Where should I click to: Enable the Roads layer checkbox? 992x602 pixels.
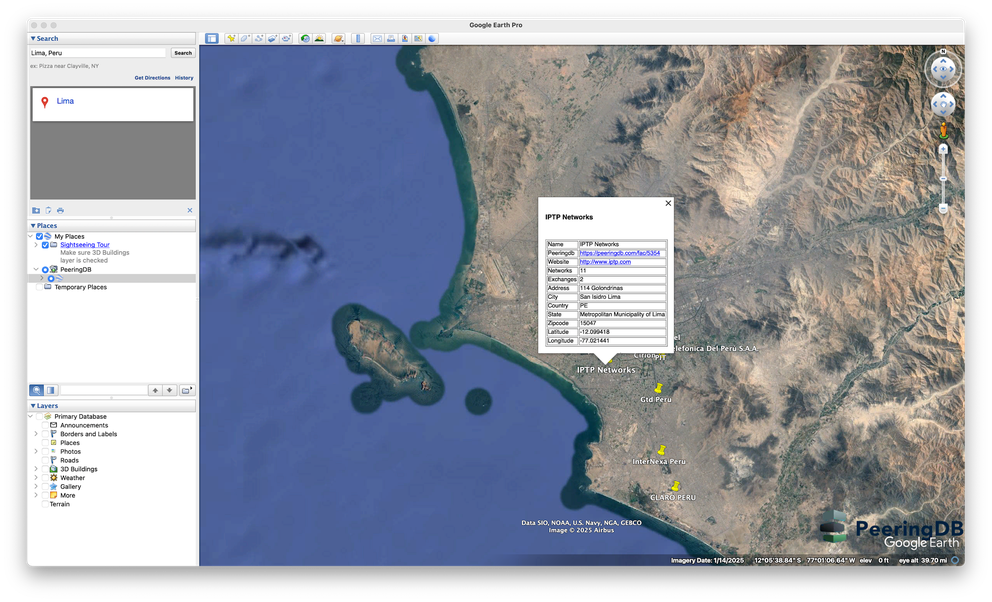(45, 460)
